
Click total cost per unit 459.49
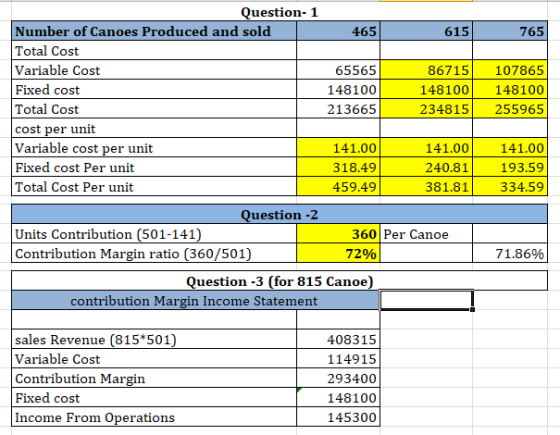pyautogui.click(x=338, y=186)
